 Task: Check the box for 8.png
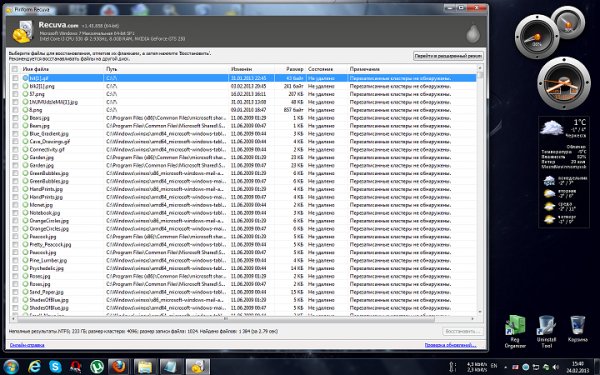pos(15,110)
